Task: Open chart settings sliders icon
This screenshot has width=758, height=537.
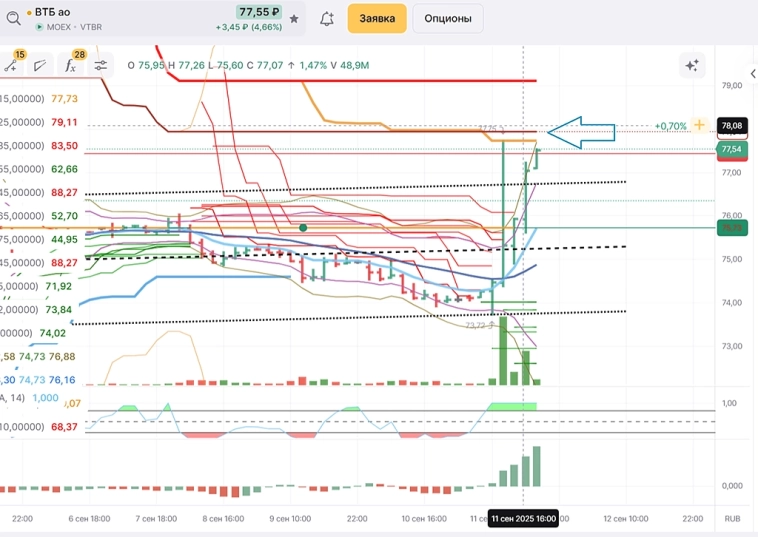Action: pyautogui.click(x=101, y=66)
